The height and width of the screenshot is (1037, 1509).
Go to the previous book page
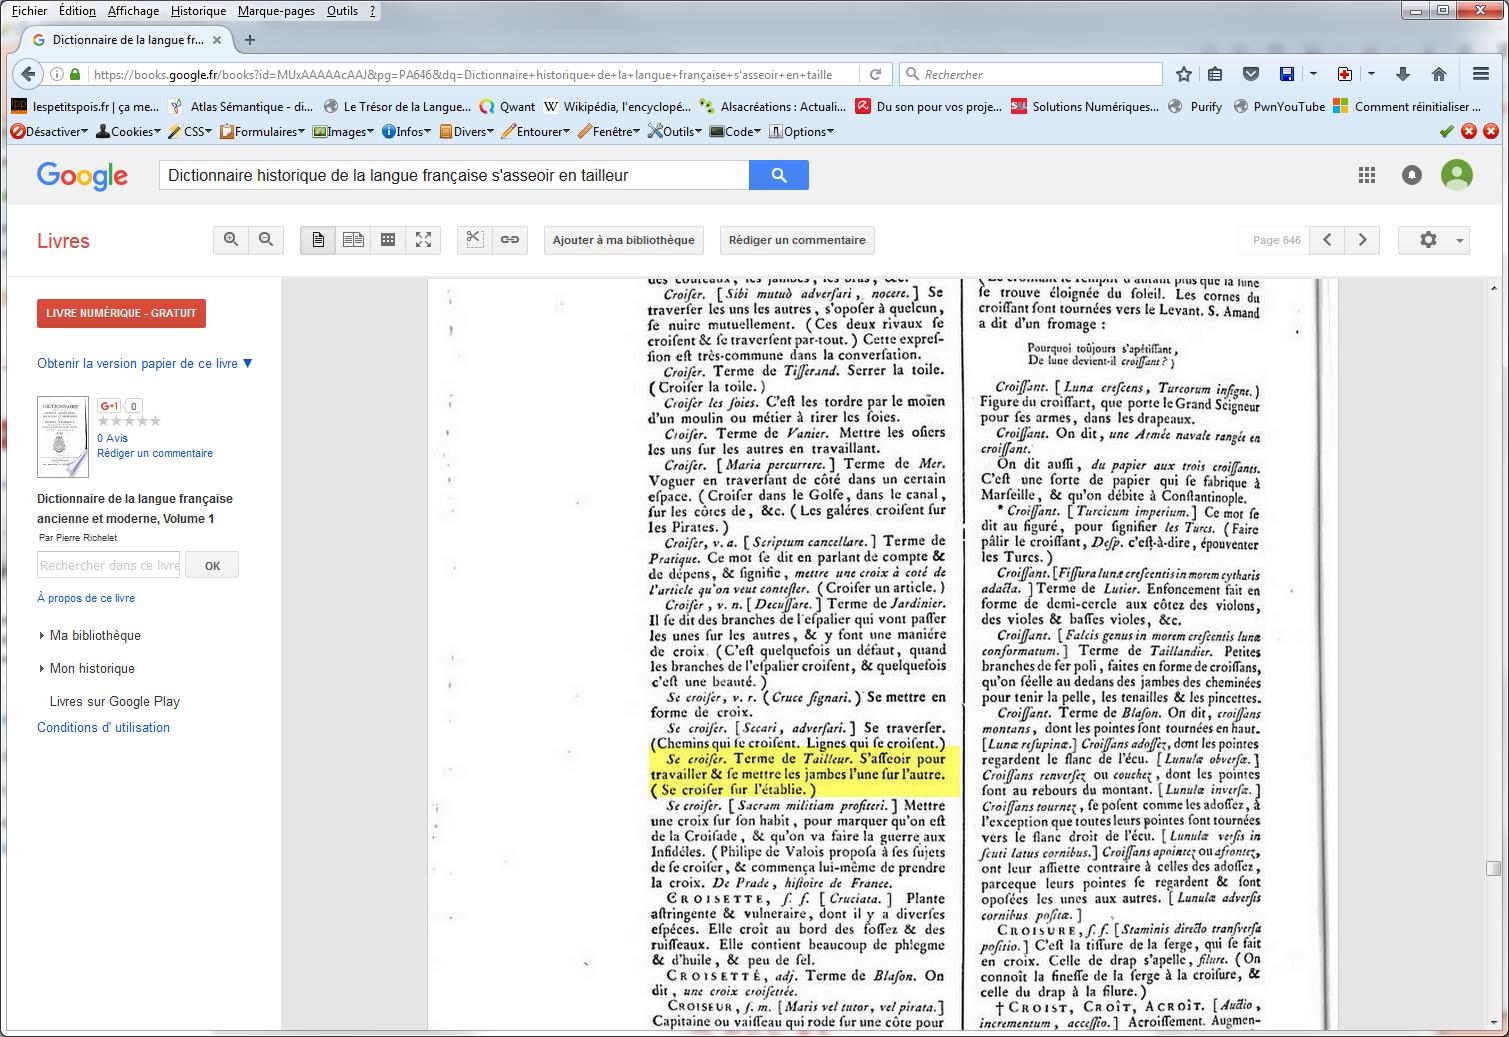pos(1327,240)
